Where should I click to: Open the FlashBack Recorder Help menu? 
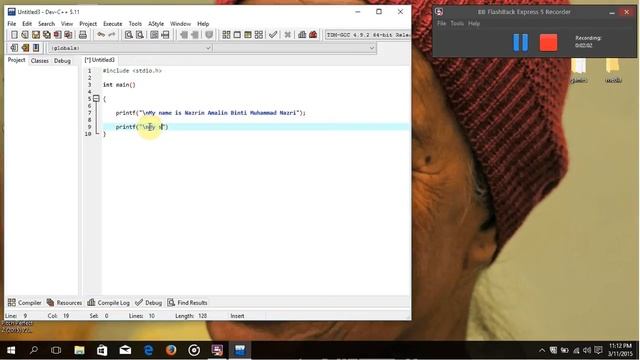pos(474,24)
